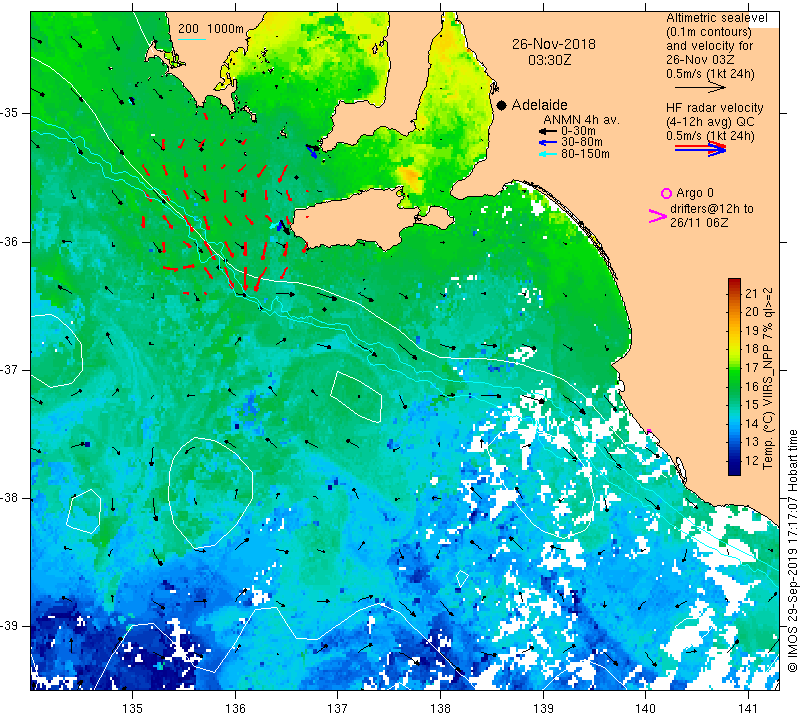Click the 136 longitude axis label
This screenshot has width=800, height=720.
pos(235,709)
